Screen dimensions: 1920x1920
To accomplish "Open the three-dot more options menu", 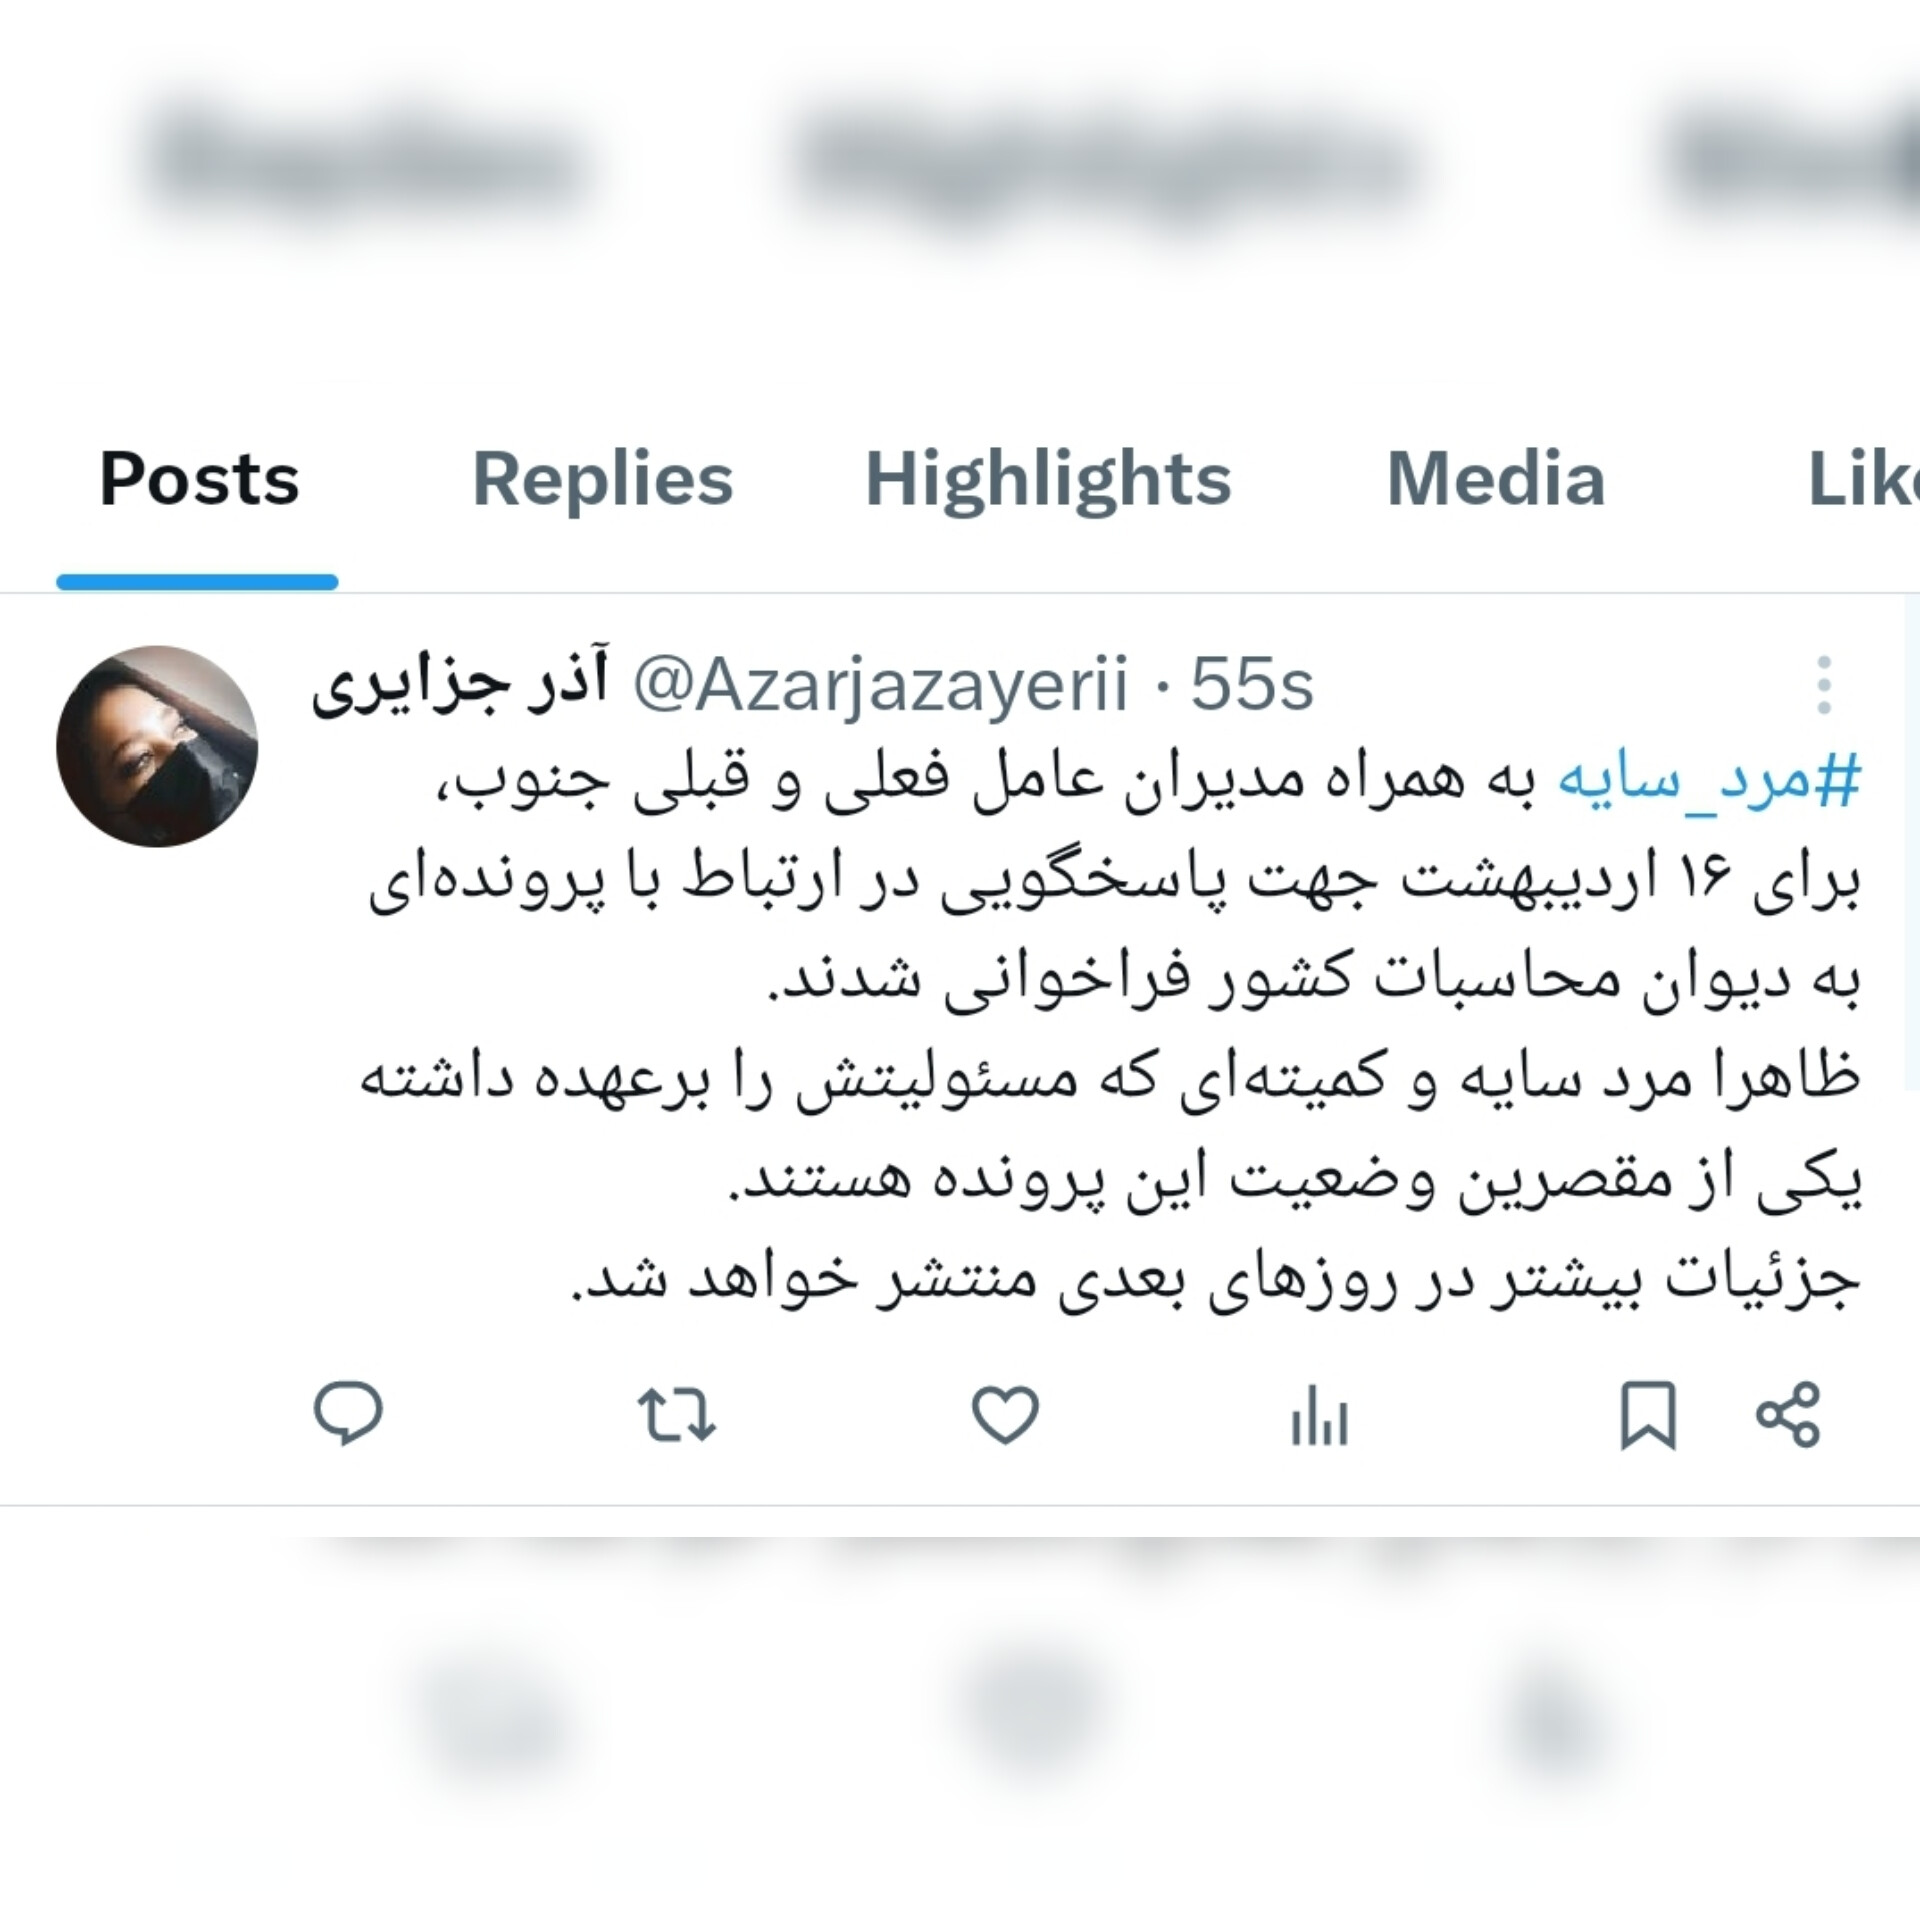I will click(1824, 685).
